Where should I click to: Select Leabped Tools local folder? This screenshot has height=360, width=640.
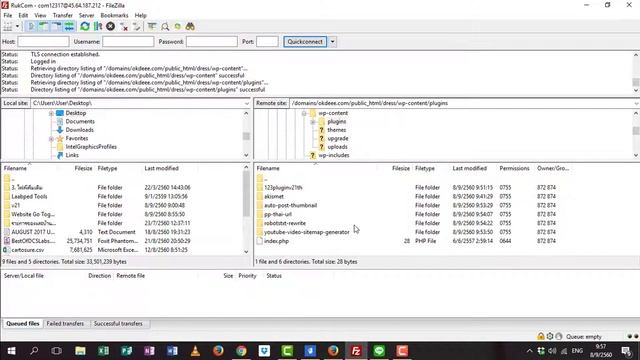(x=29, y=197)
